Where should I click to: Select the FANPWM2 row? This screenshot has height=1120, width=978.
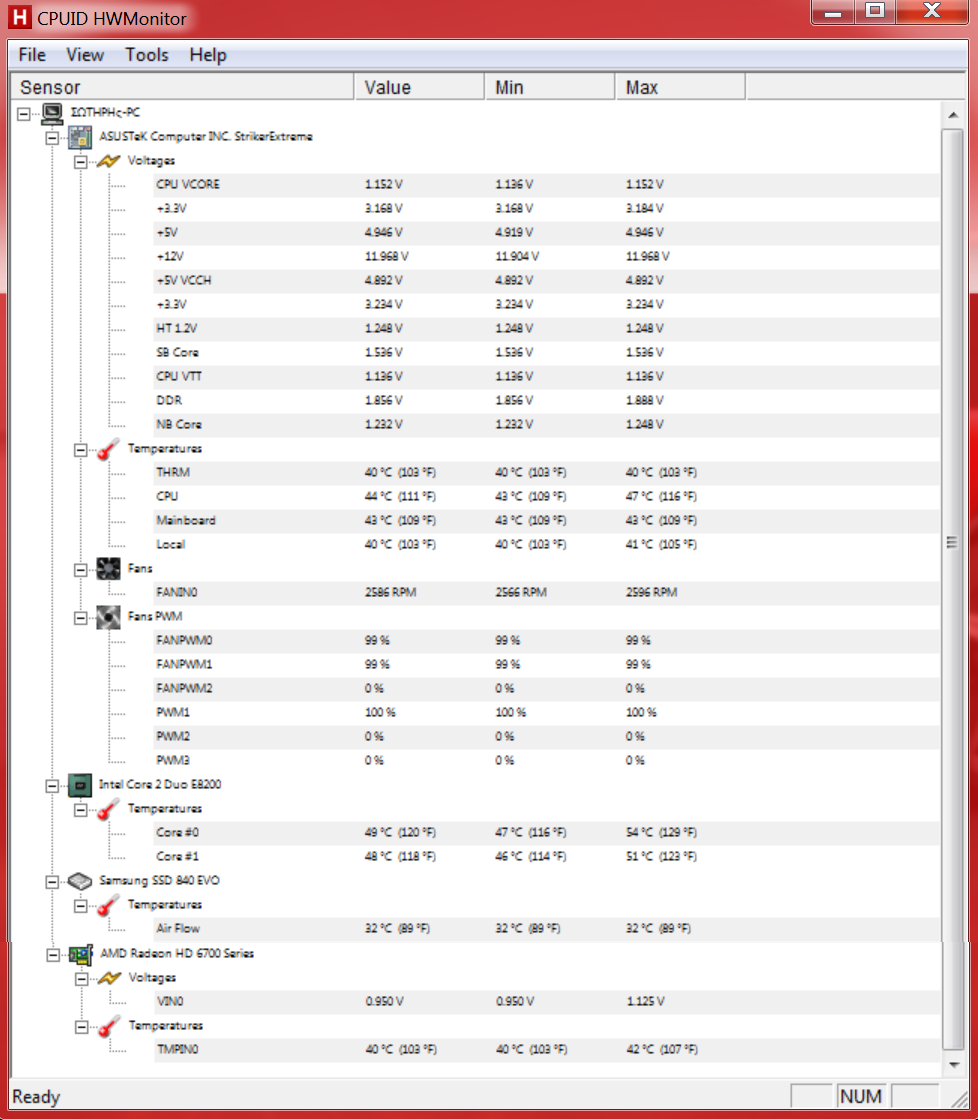pyautogui.click(x=546, y=689)
